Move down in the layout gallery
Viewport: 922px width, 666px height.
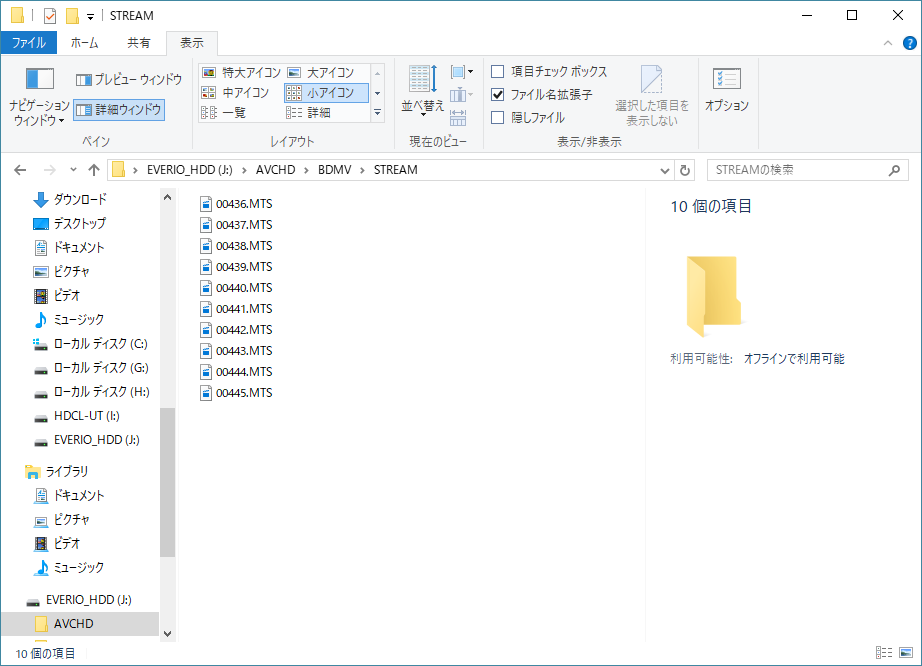378,93
